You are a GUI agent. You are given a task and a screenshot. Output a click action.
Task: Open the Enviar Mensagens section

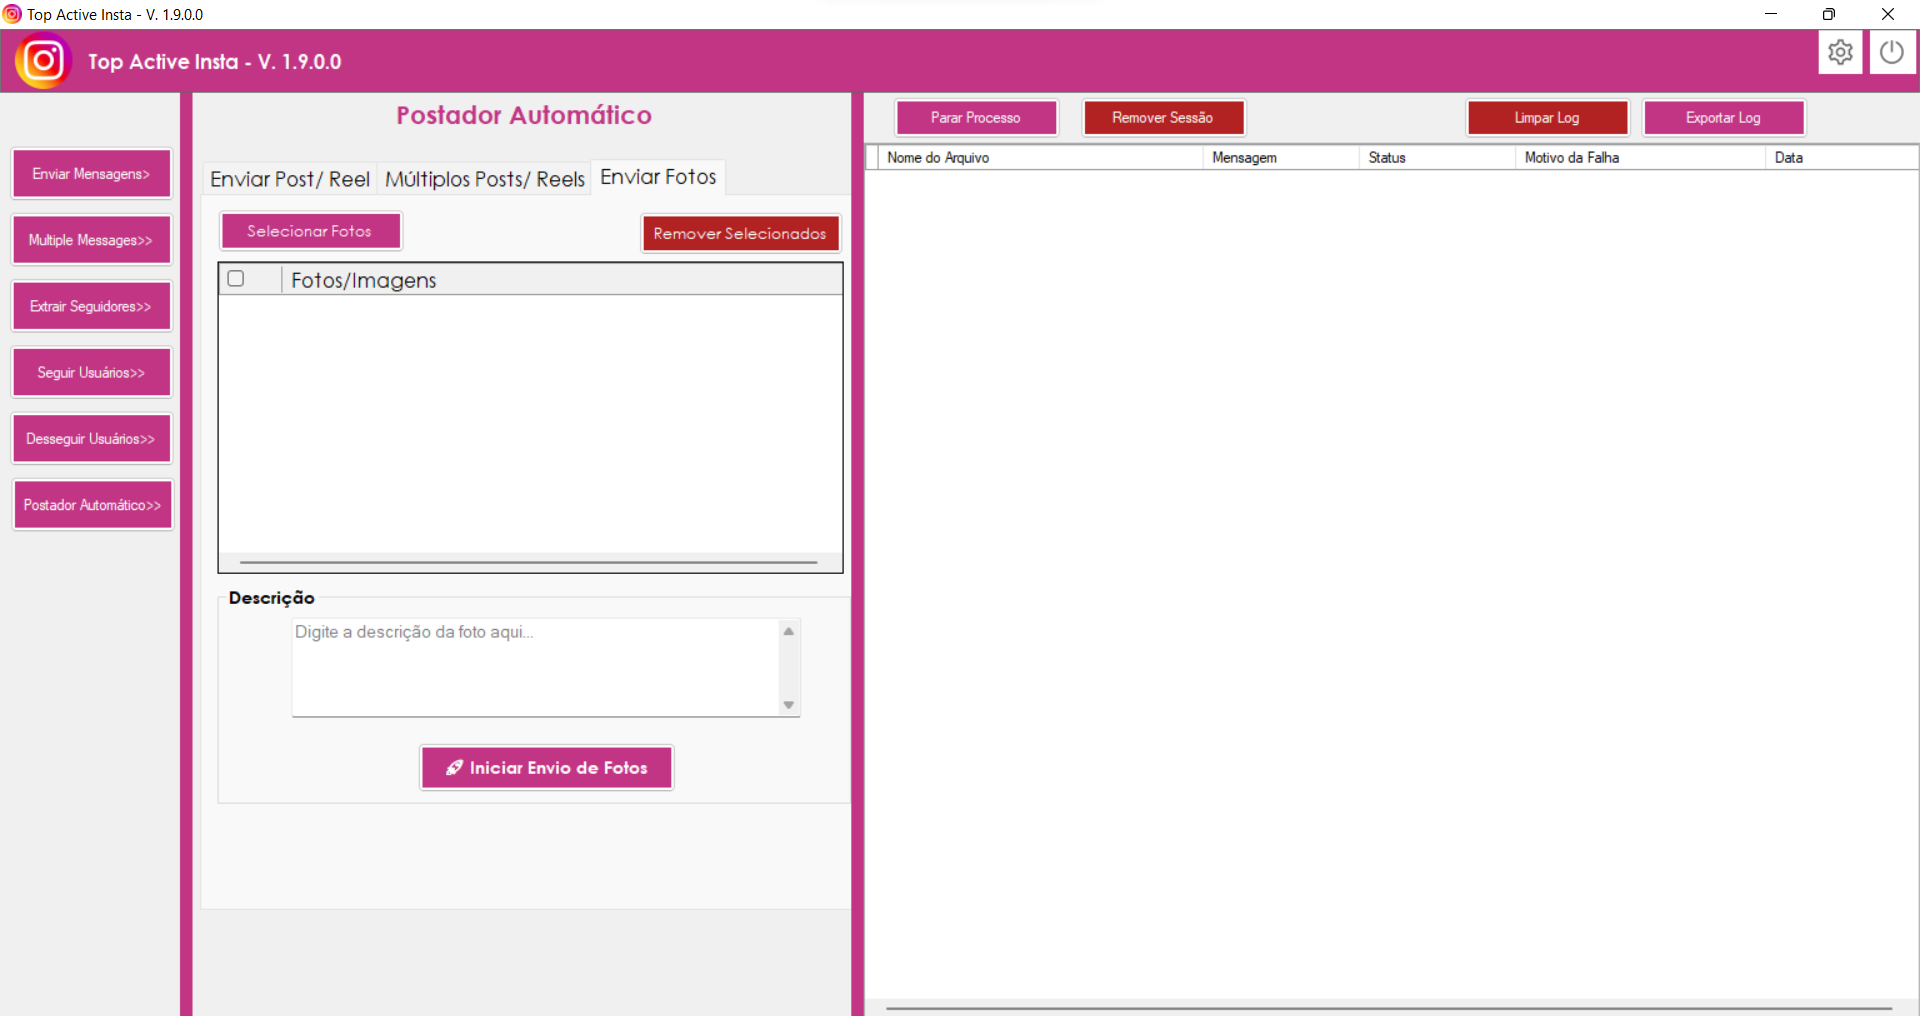(x=91, y=174)
